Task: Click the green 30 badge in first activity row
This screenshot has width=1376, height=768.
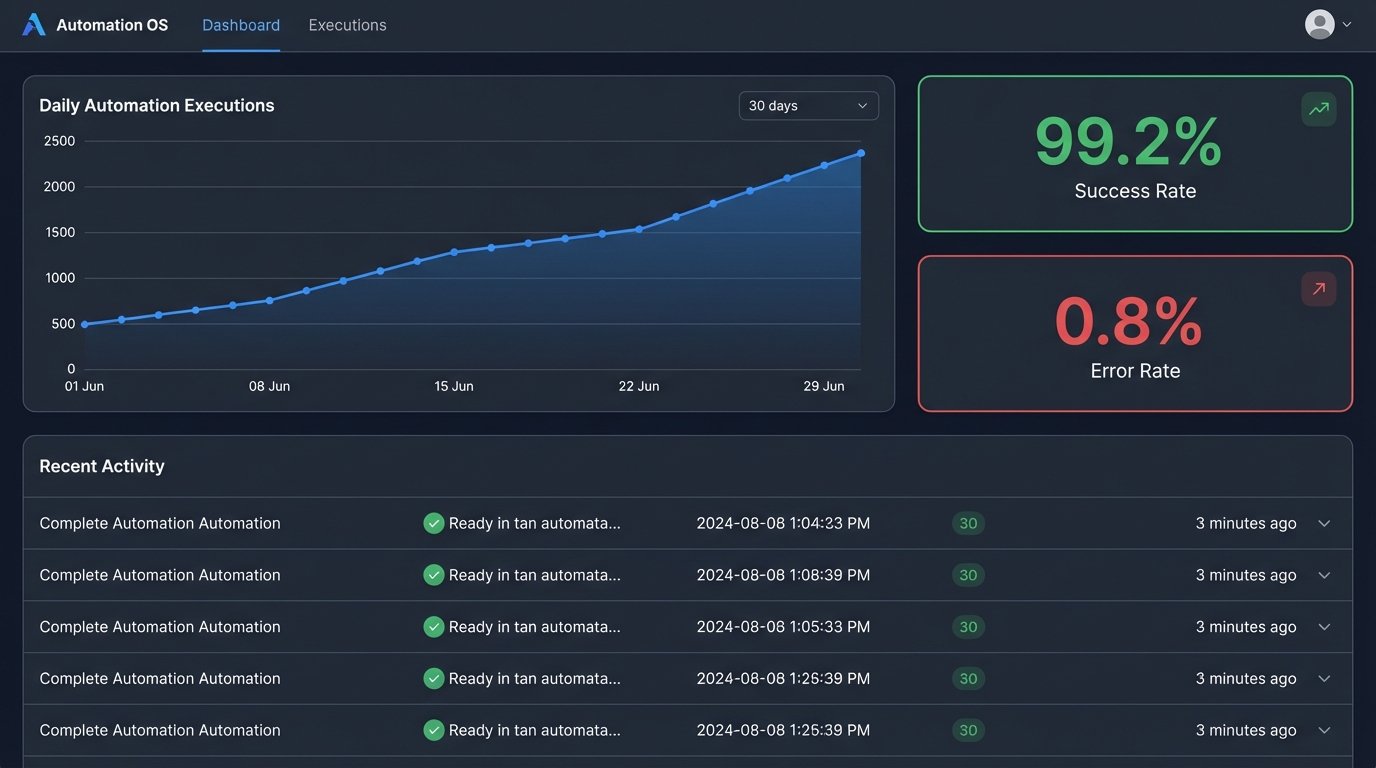Action: coord(968,523)
